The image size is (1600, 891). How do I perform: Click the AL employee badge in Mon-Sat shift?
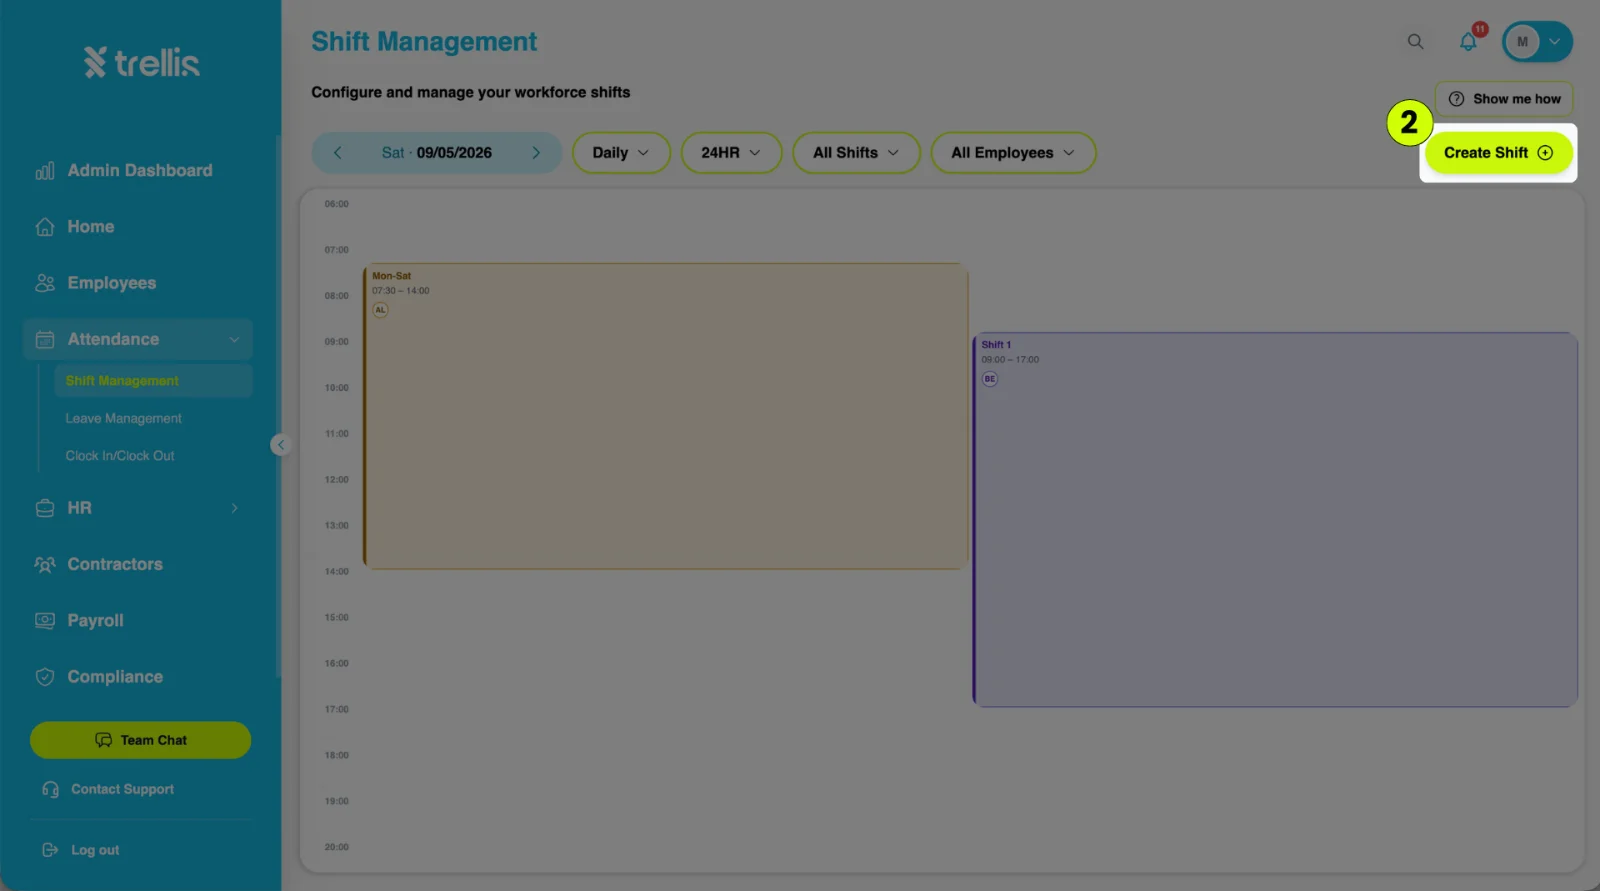point(380,310)
